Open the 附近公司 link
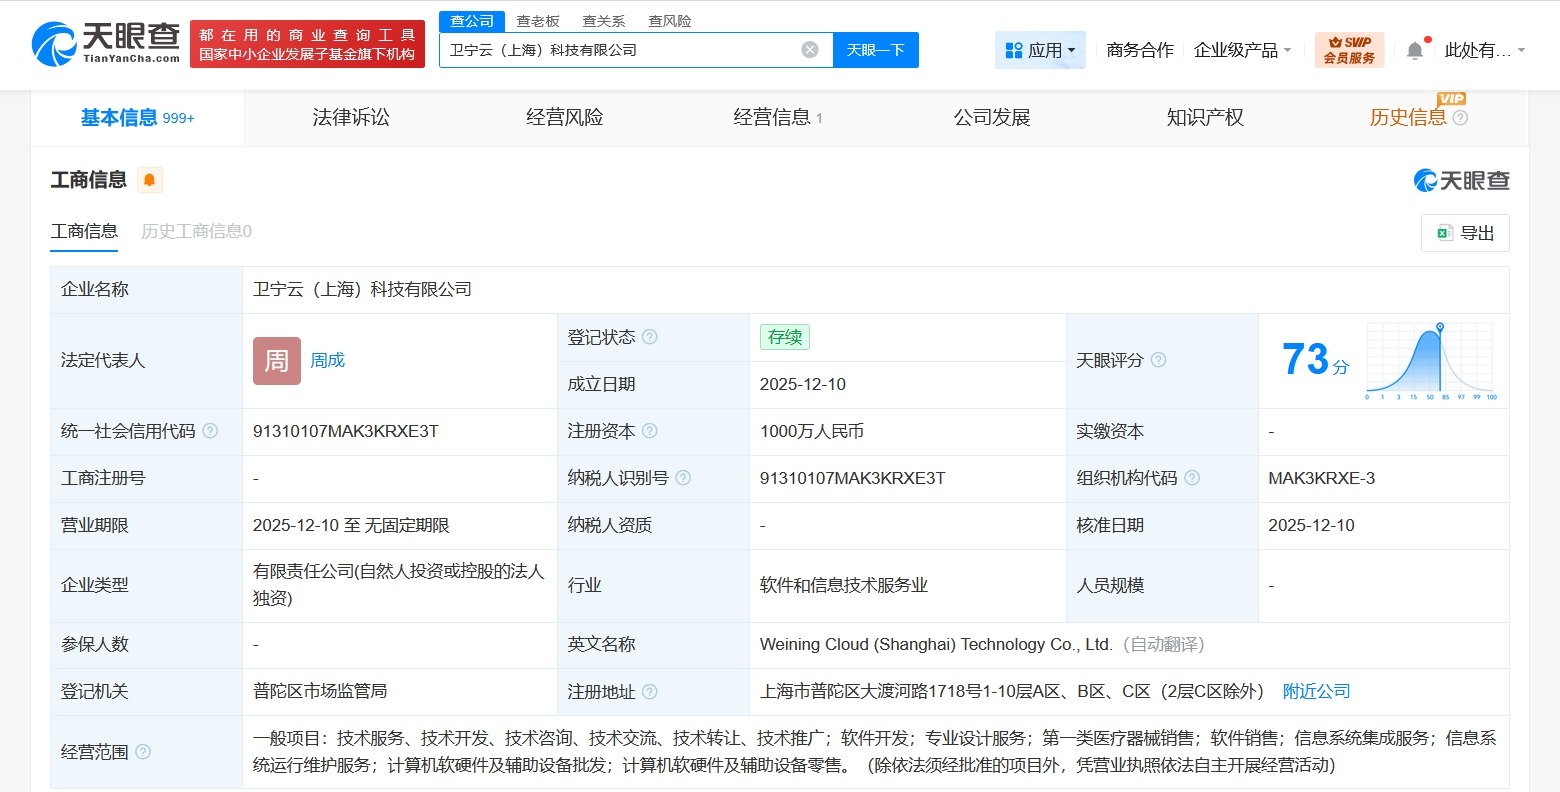Image resolution: width=1560 pixels, height=792 pixels. (x=1315, y=691)
